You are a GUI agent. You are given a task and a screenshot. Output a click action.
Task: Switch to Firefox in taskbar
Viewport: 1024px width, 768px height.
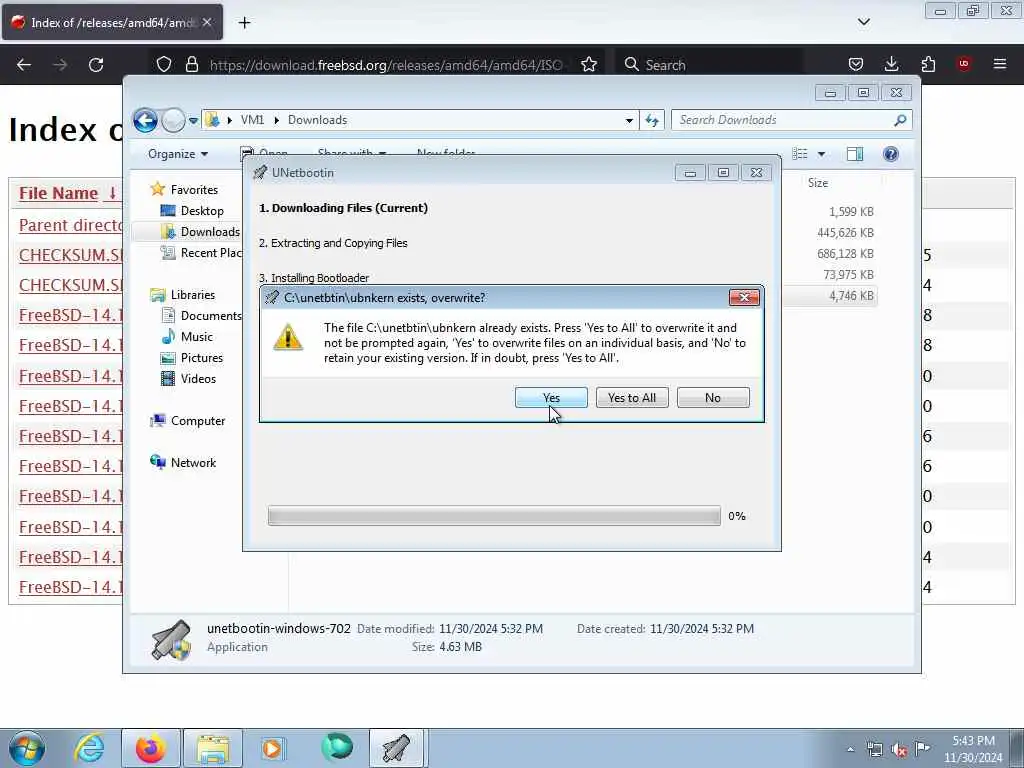[150, 748]
